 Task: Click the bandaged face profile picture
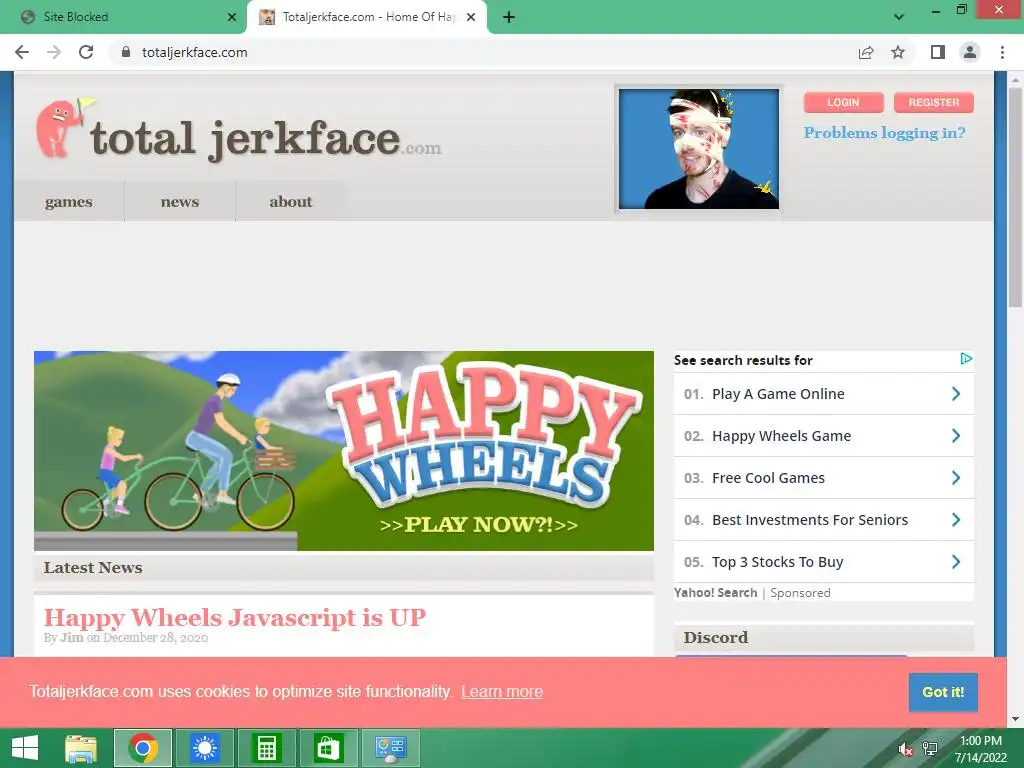[699, 149]
